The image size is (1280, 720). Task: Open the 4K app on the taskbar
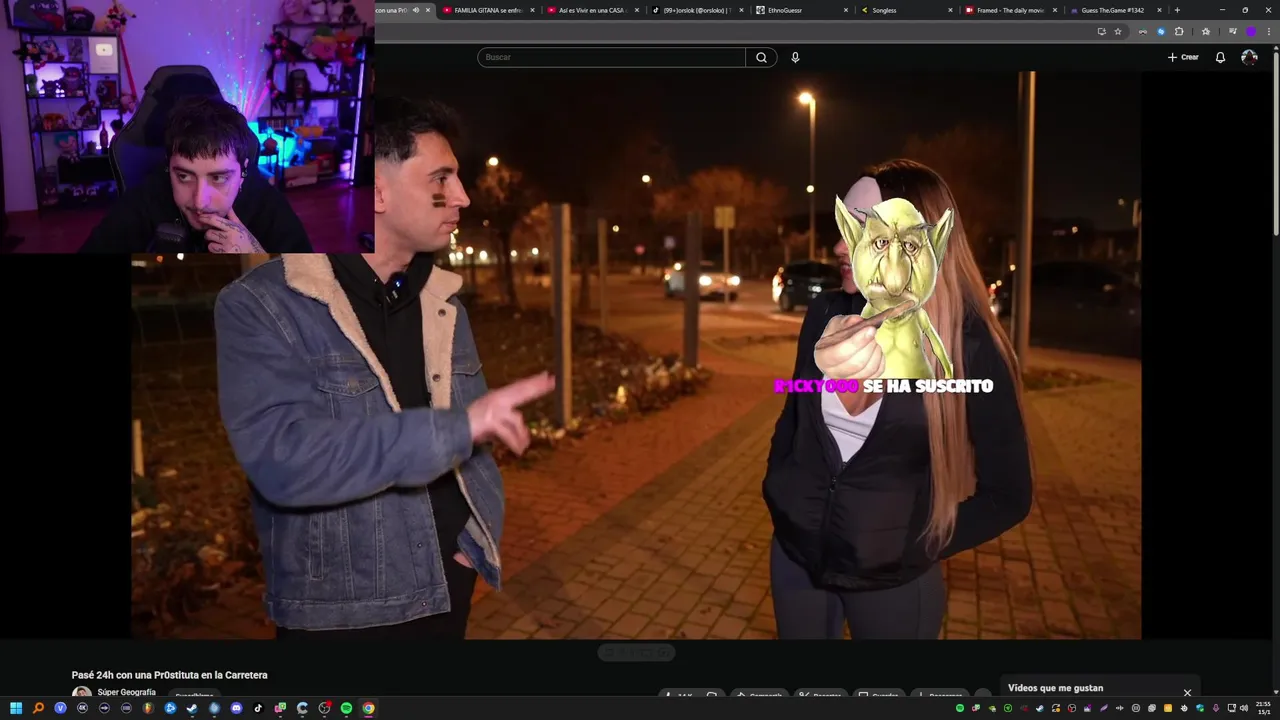coord(82,708)
